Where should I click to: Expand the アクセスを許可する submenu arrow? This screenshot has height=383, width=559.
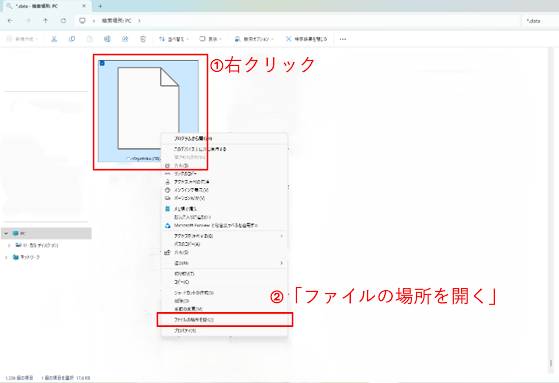tap(282, 236)
